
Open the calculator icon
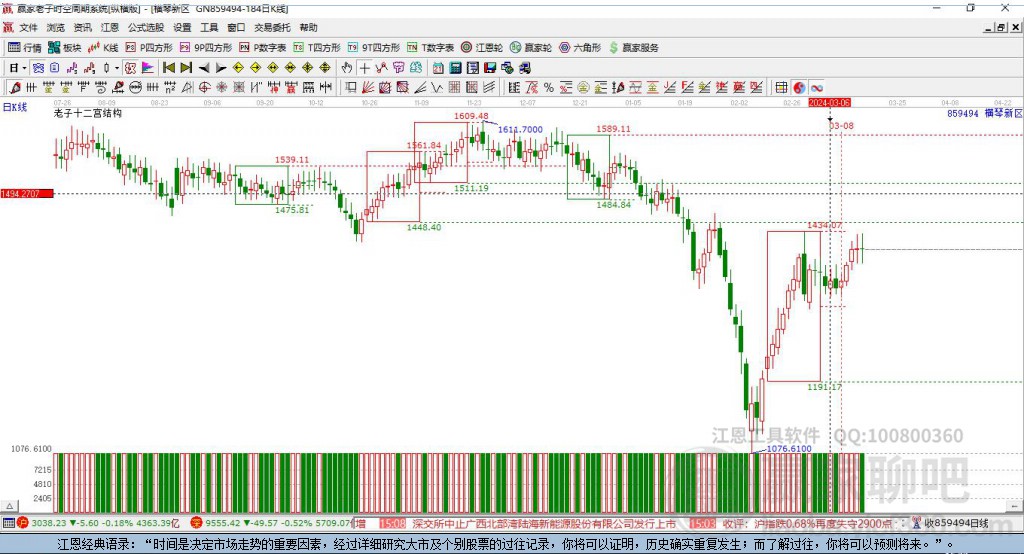(455, 68)
